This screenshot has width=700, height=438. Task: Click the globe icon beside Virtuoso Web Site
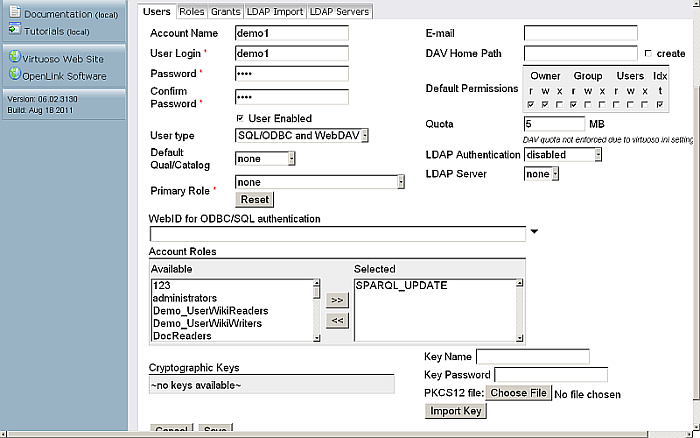15,57
